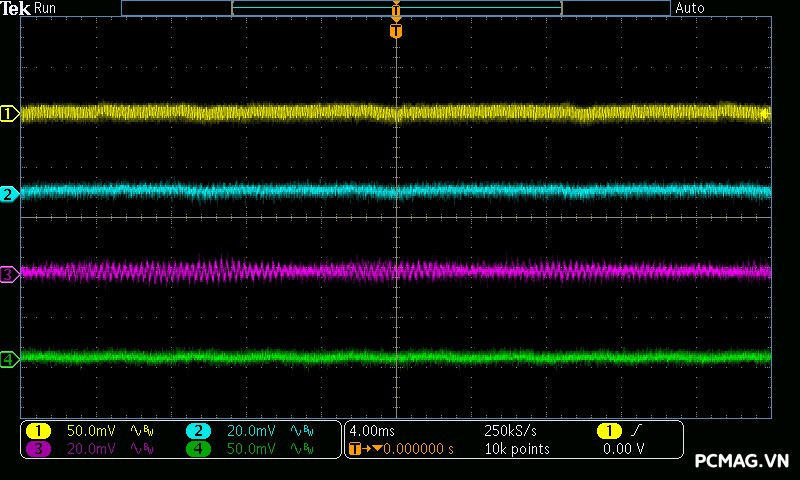Click the Tek logo in the corner
The image size is (800, 480).
pyautogui.click(x=16, y=8)
